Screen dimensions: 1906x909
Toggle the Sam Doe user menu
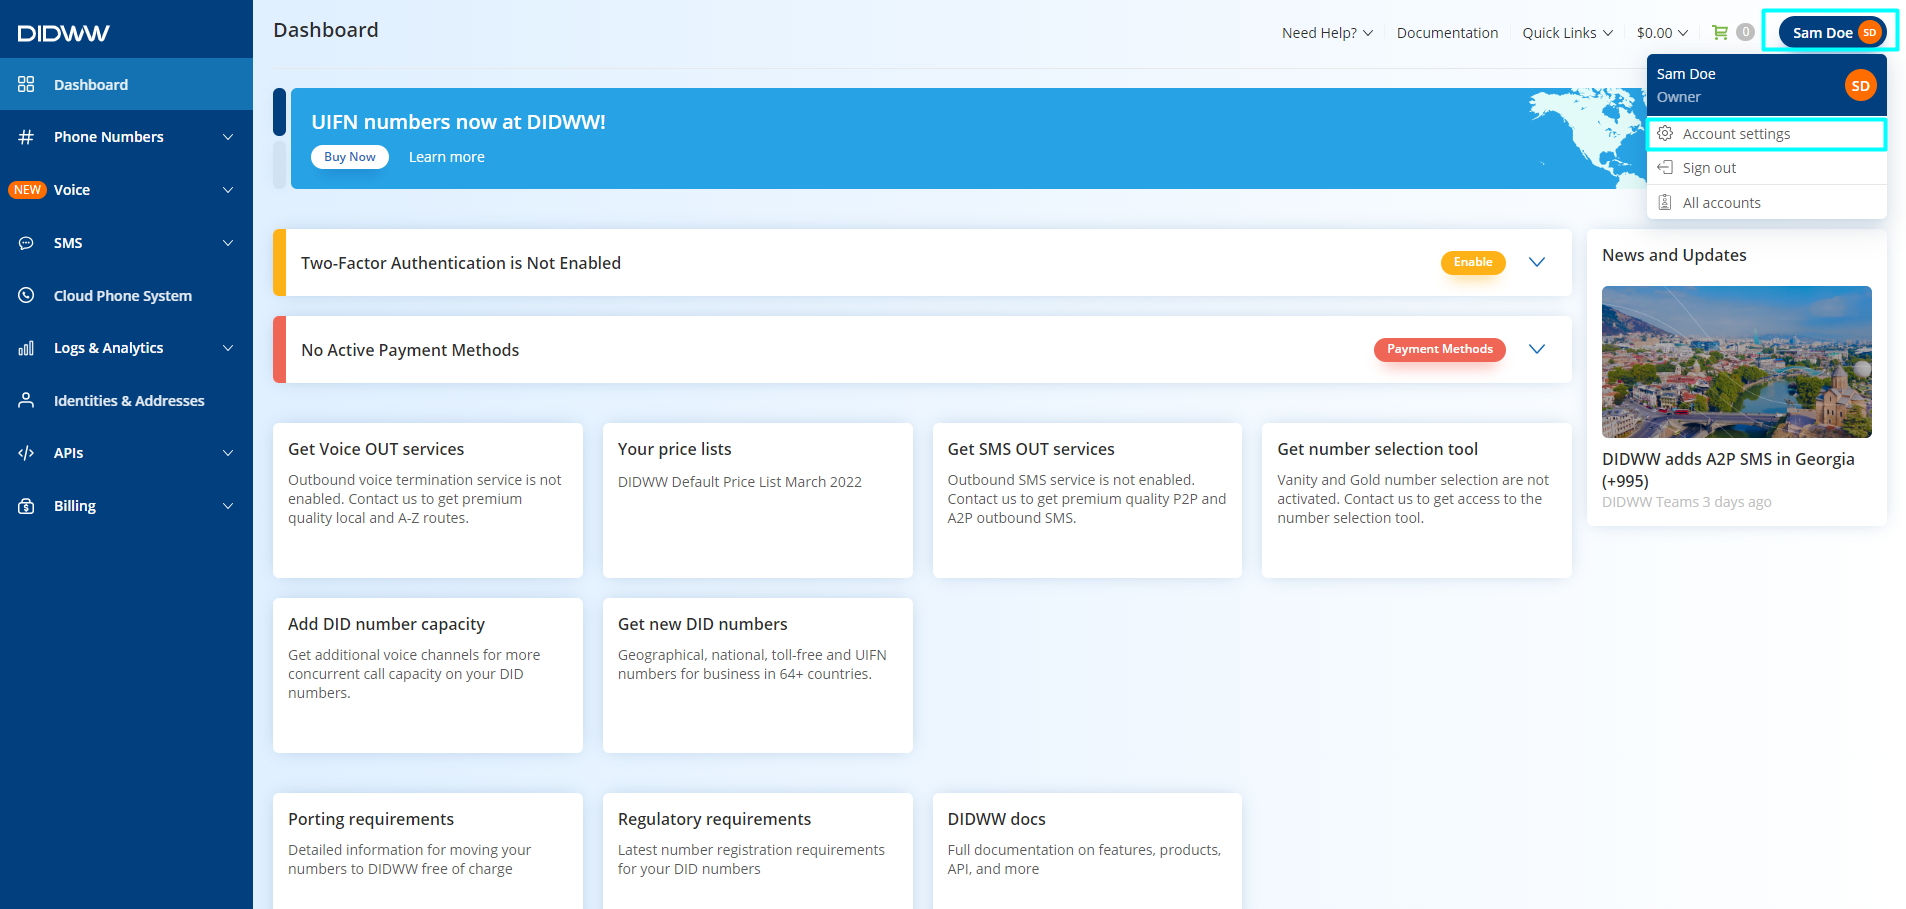click(x=1832, y=32)
